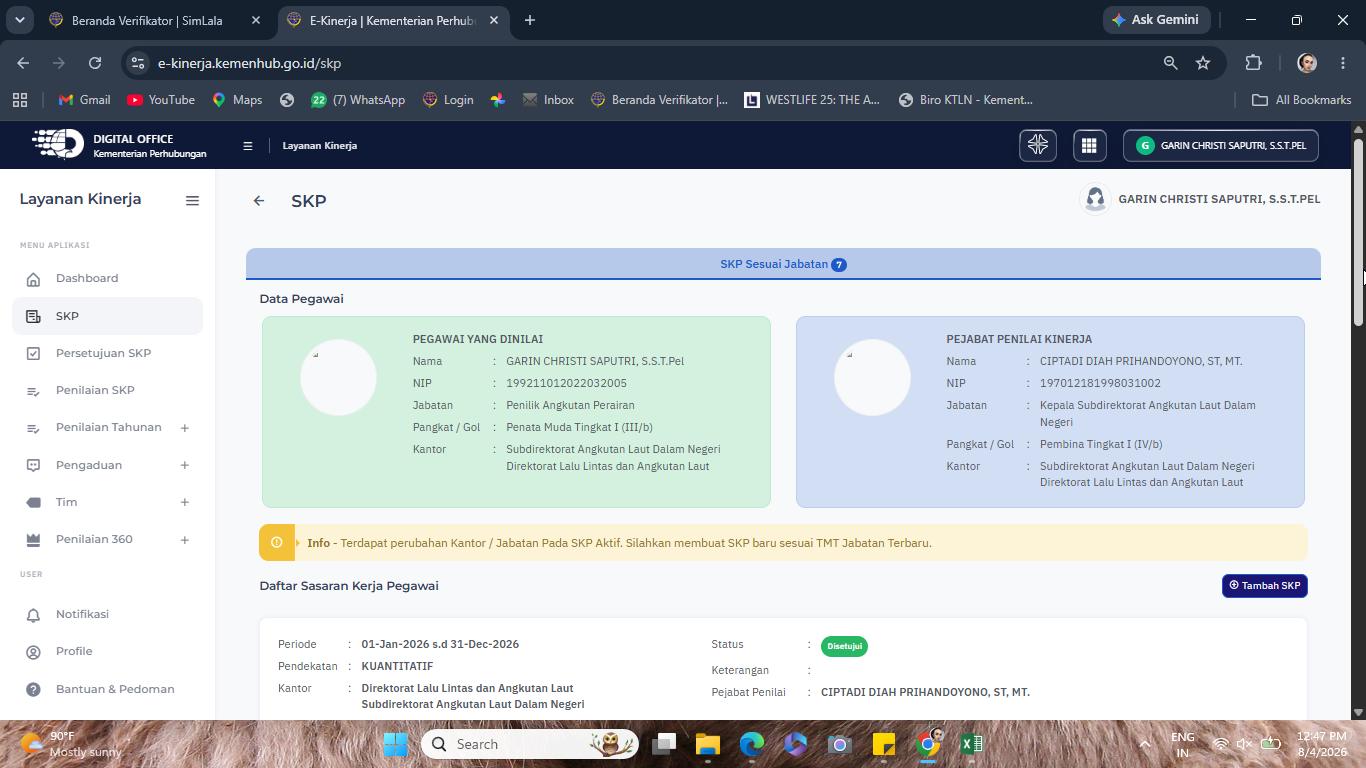Click the compass-style icon beside apps grid
This screenshot has height=768, width=1366.
(x=1038, y=145)
